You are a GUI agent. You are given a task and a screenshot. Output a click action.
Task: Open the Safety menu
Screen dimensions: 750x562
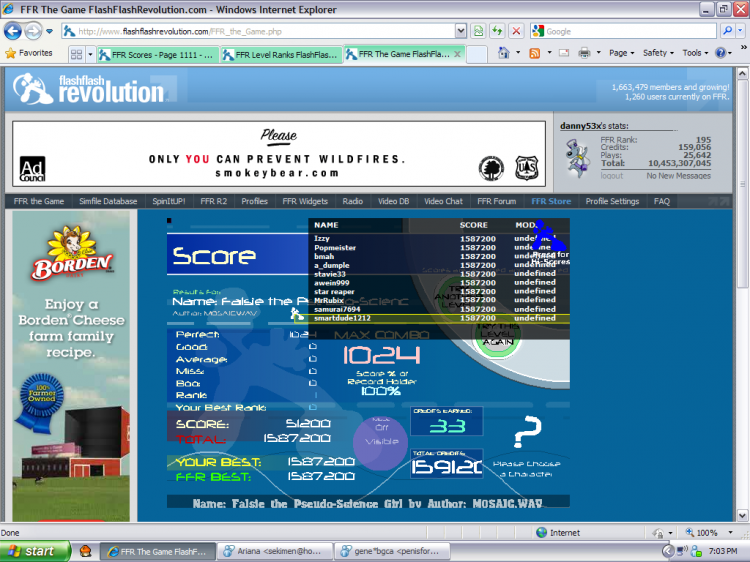coord(658,53)
